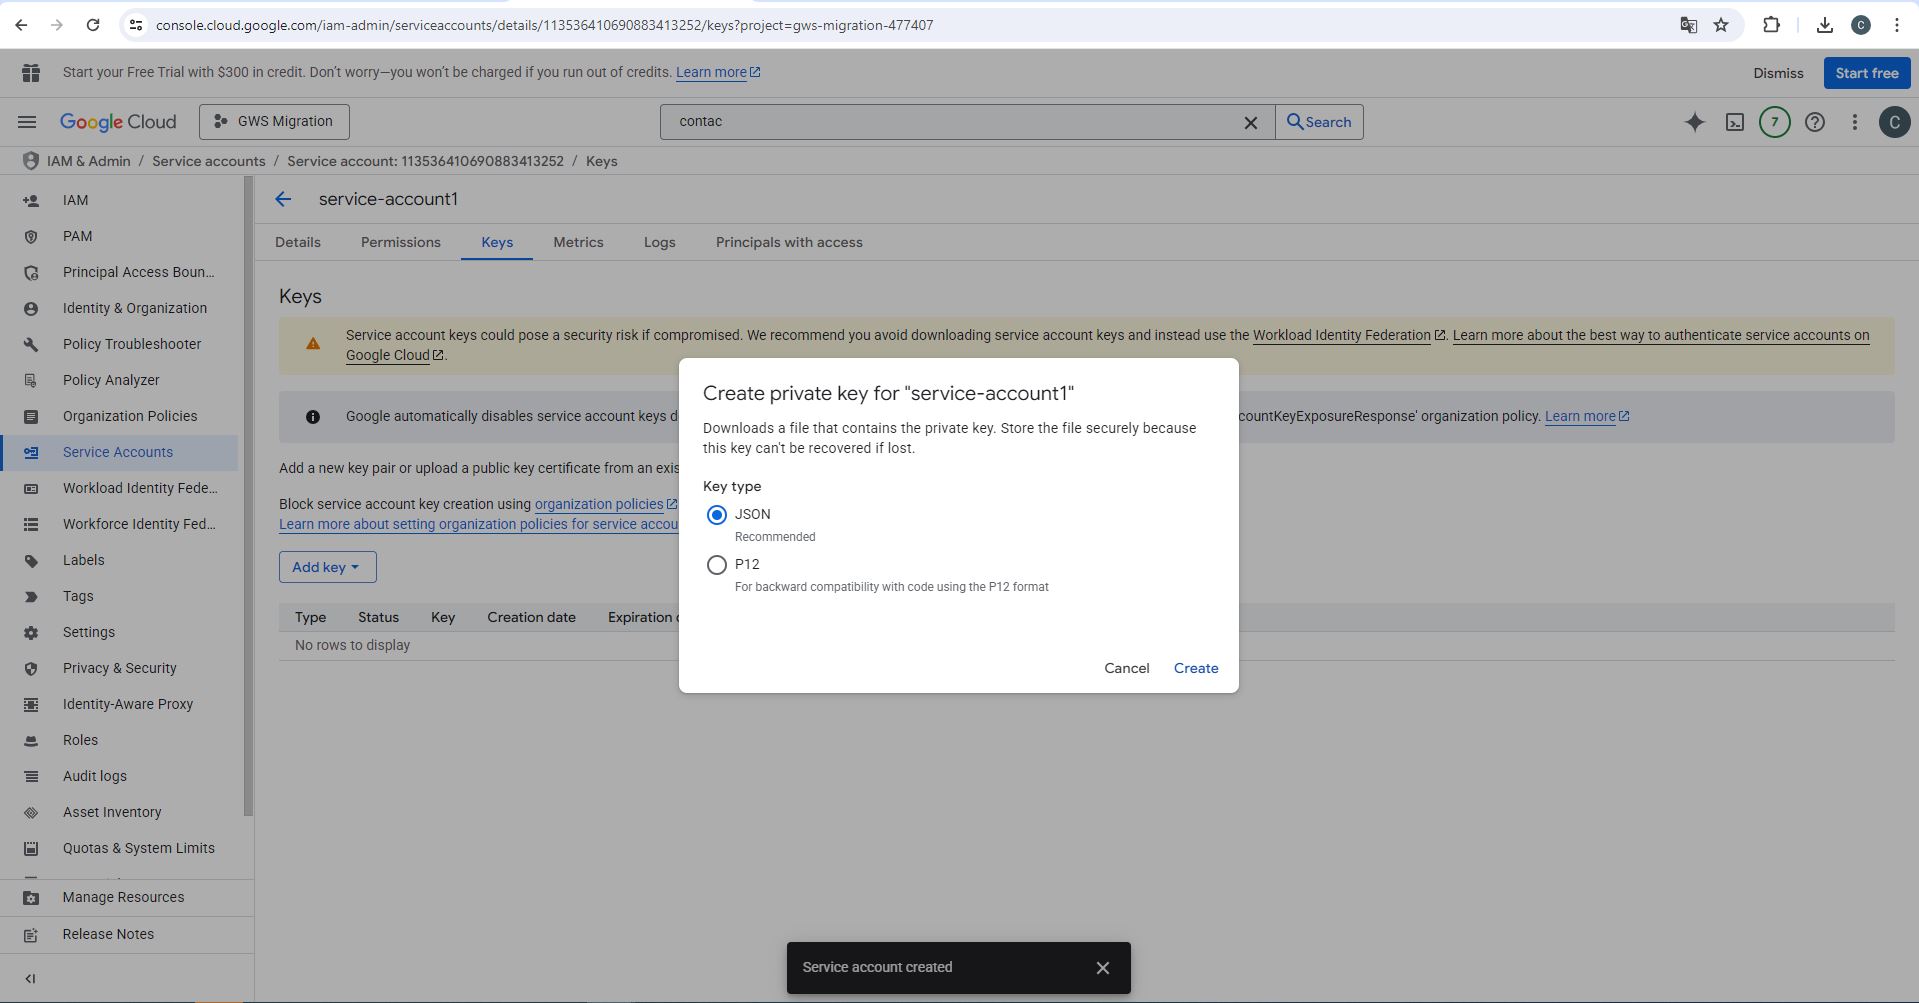Expand the Add key dropdown
The height and width of the screenshot is (1003, 1919).
(327, 567)
